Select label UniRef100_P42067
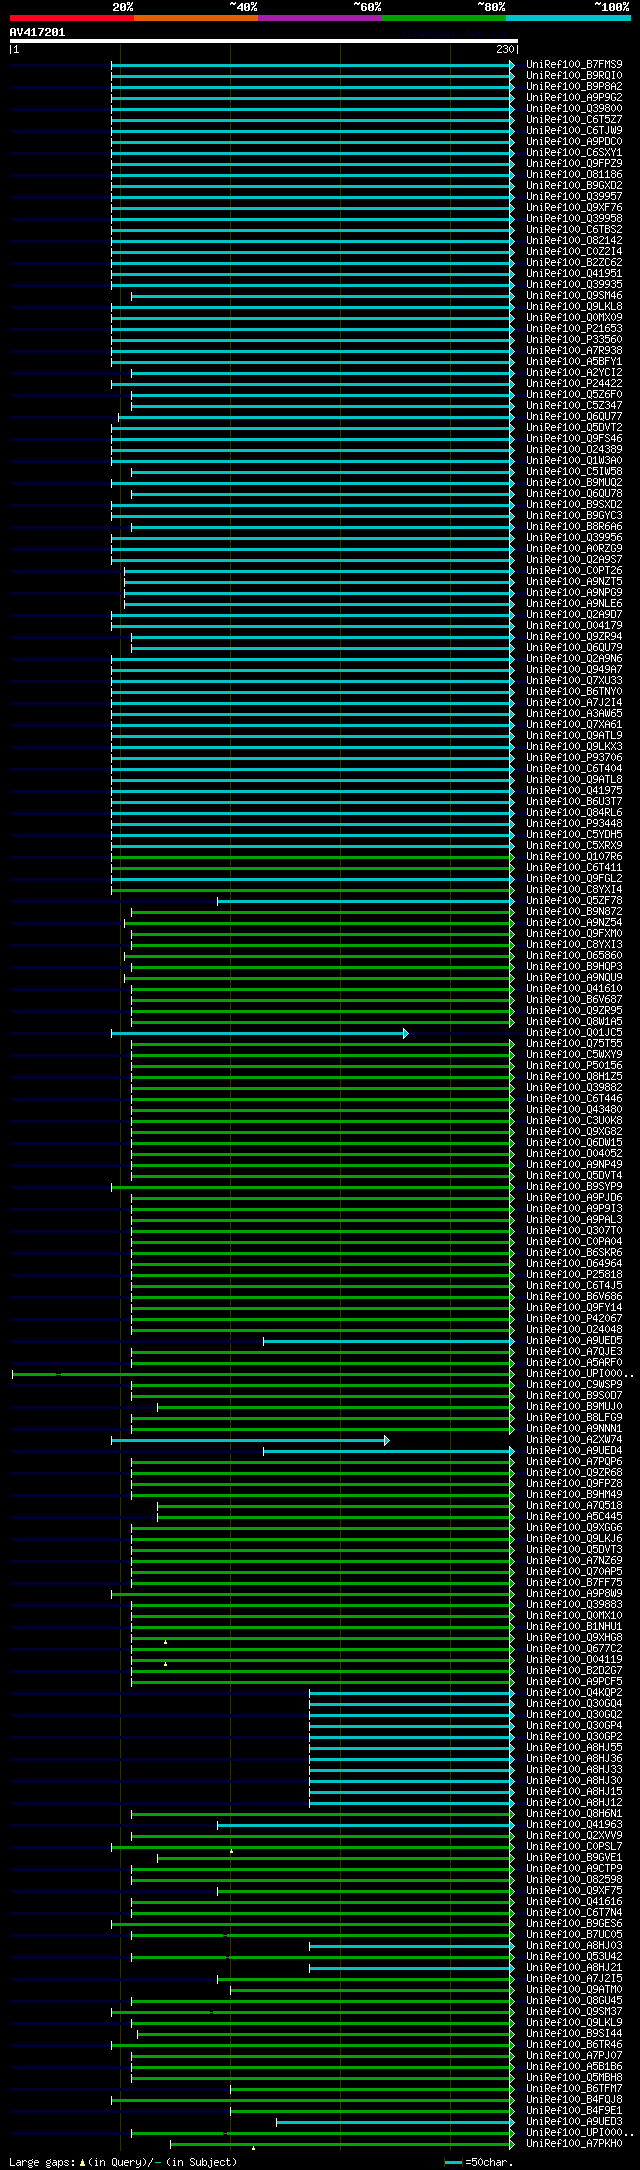 click(x=574, y=1319)
